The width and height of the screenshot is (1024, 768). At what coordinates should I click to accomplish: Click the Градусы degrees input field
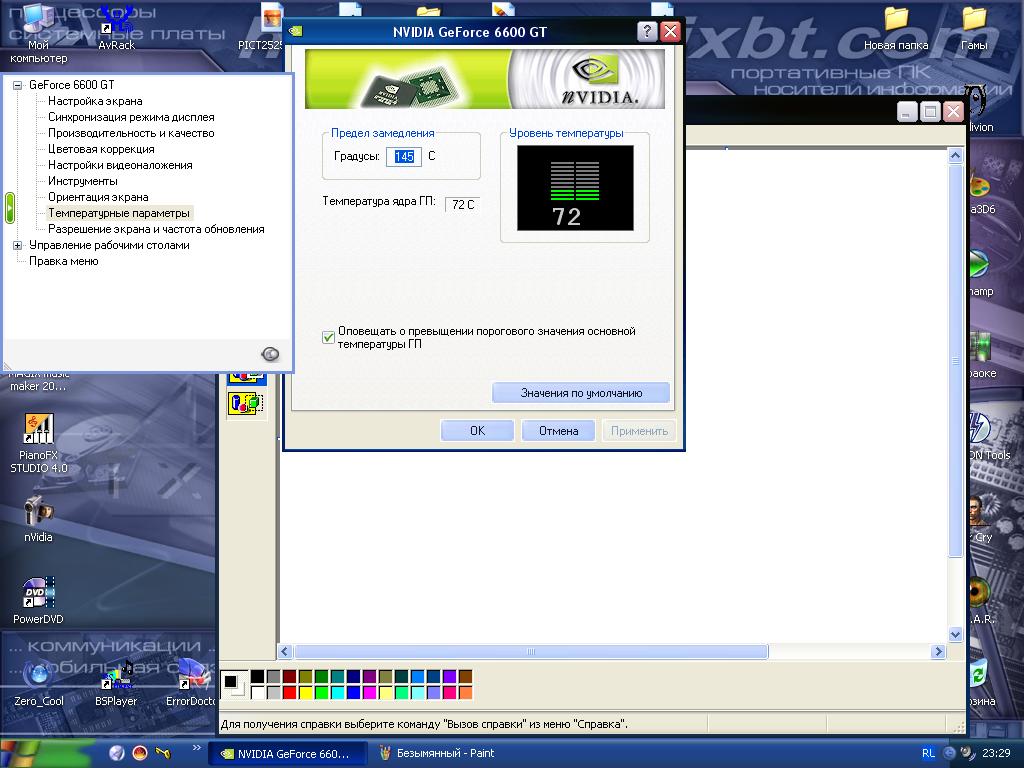point(404,157)
